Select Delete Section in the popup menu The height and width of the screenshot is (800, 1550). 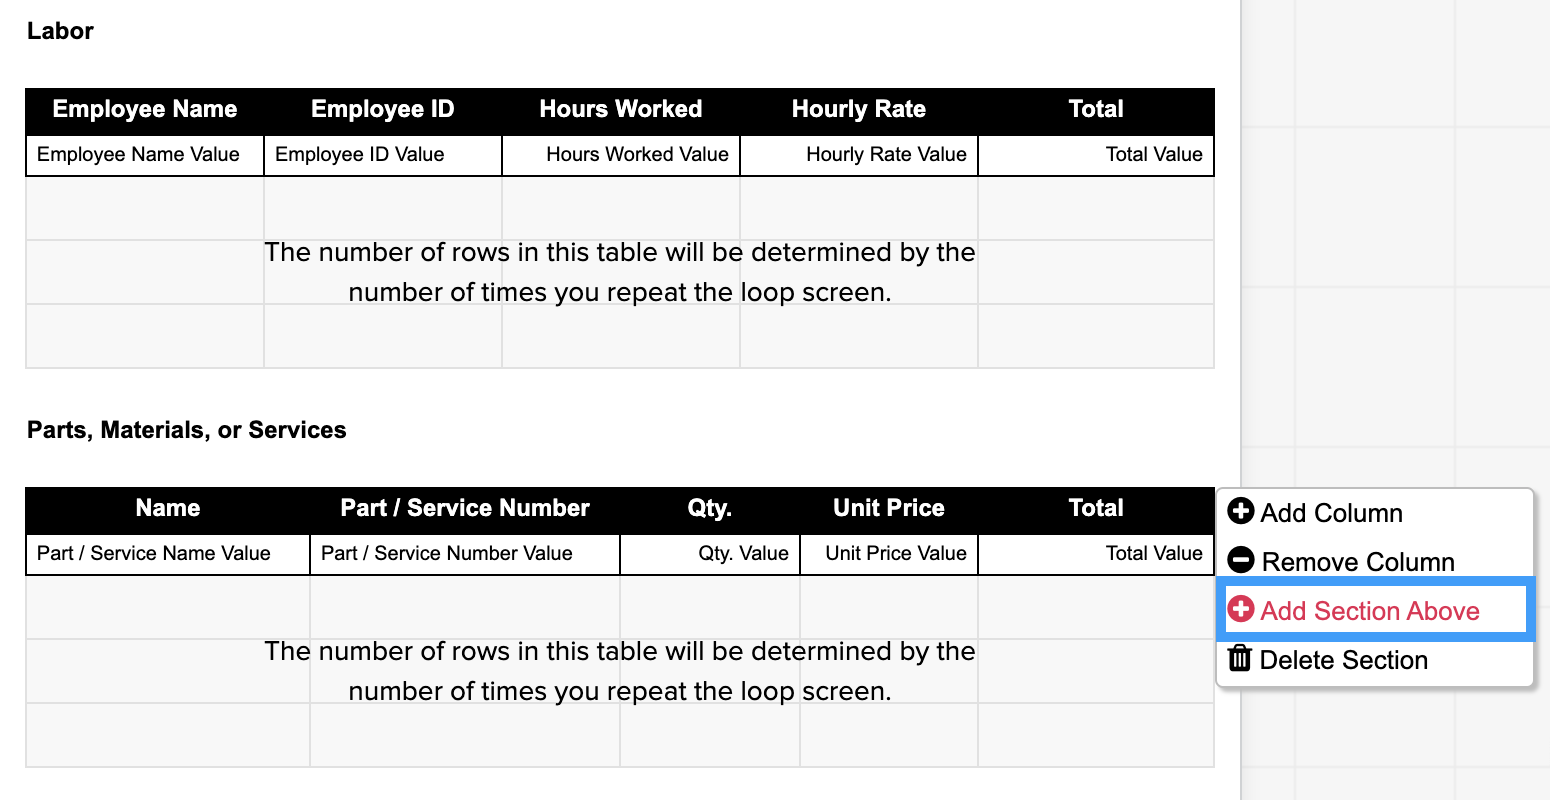[1374, 660]
